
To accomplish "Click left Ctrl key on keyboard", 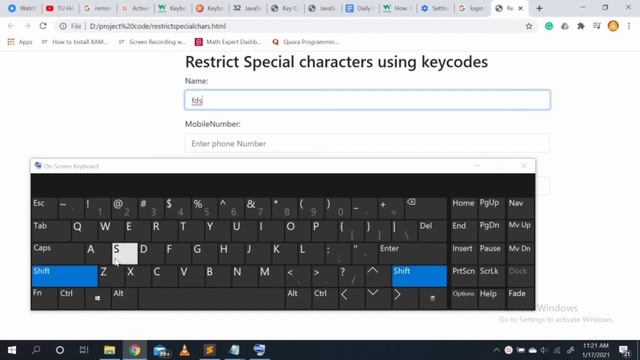I will [71, 298].
